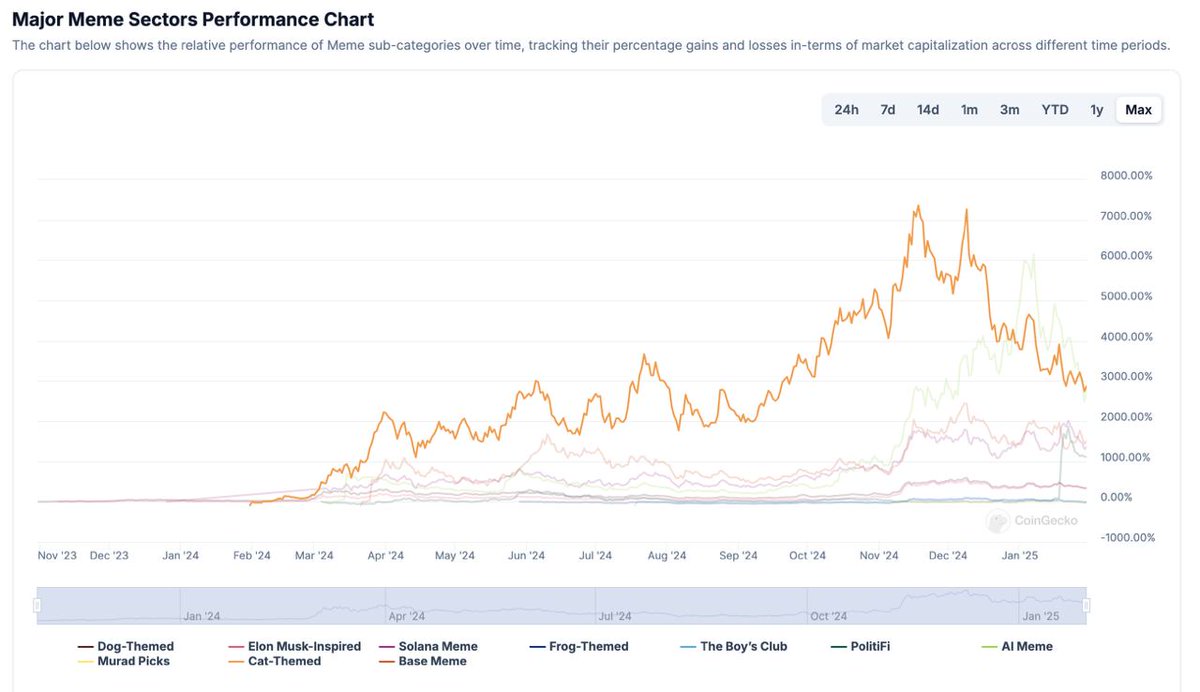
Task: Click the Mar '24 x-axis label
Action: coord(315,555)
